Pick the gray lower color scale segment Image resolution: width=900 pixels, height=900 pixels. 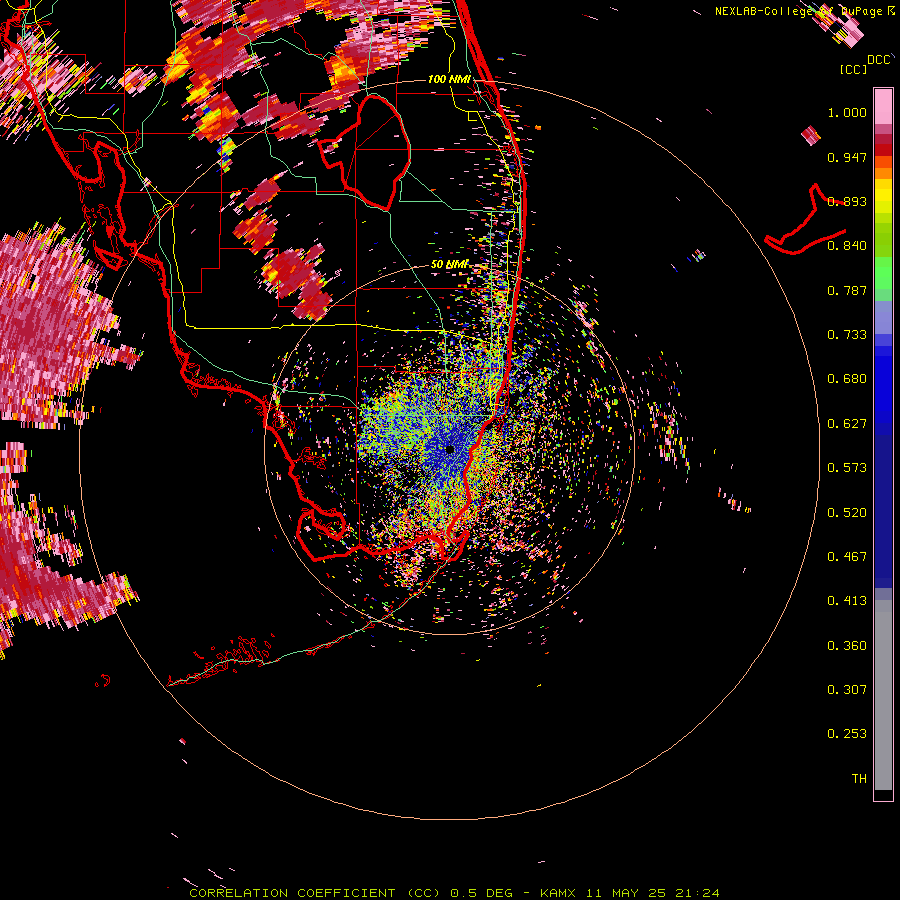click(x=883, y=695)
